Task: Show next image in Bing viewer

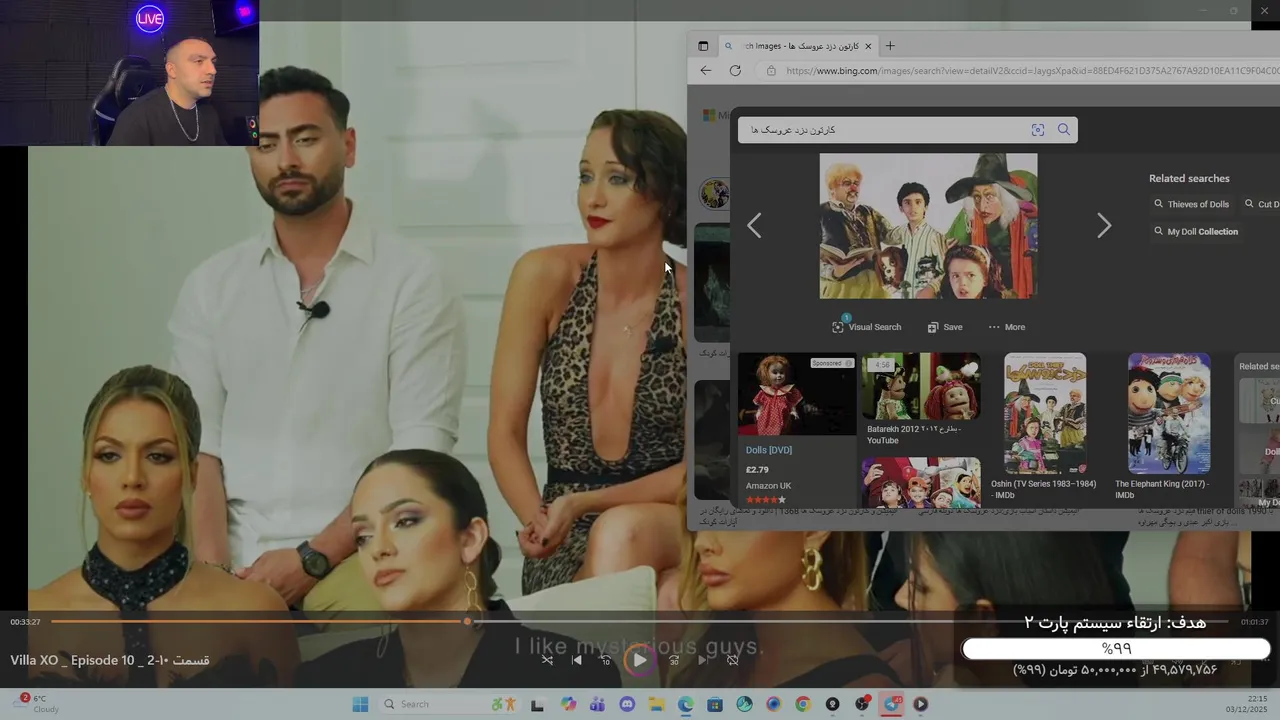Action: (x=1104, y=226)
